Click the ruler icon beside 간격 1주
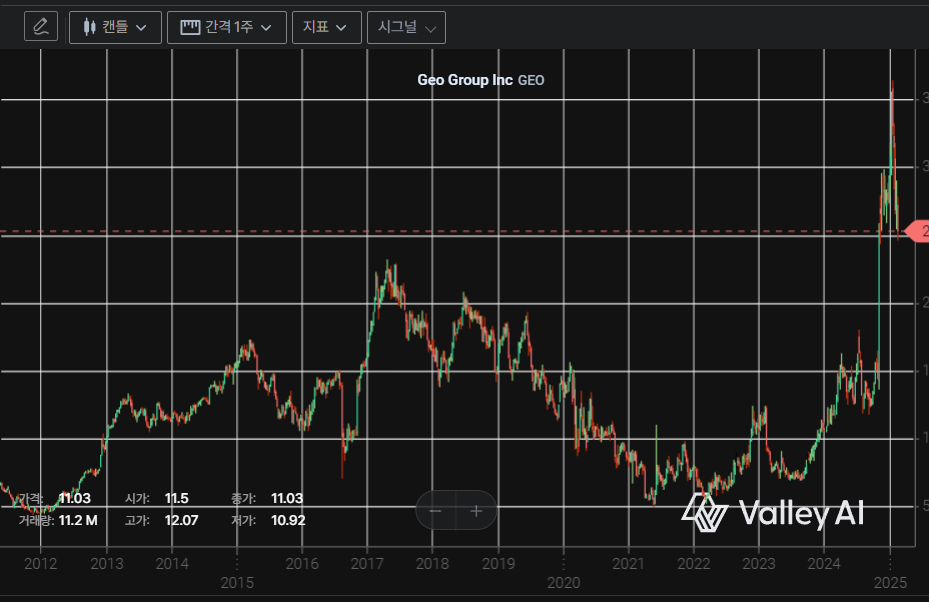This screenshot has height=602, width=929. pos(190,27)
